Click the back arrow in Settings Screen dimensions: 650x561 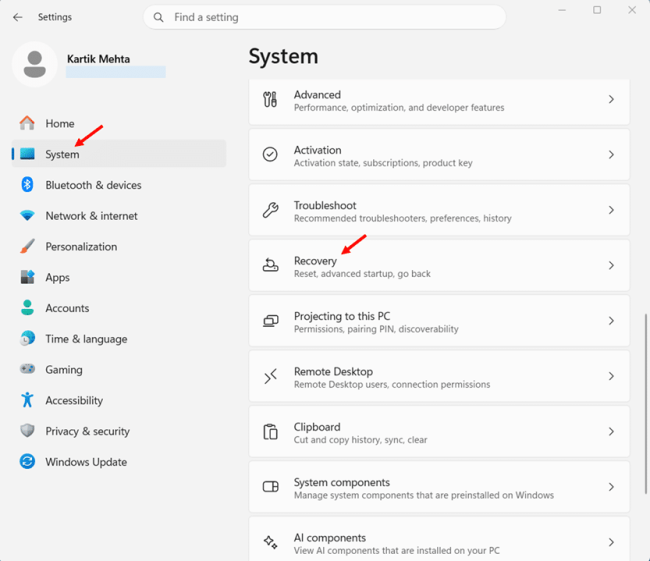(17, 17)
